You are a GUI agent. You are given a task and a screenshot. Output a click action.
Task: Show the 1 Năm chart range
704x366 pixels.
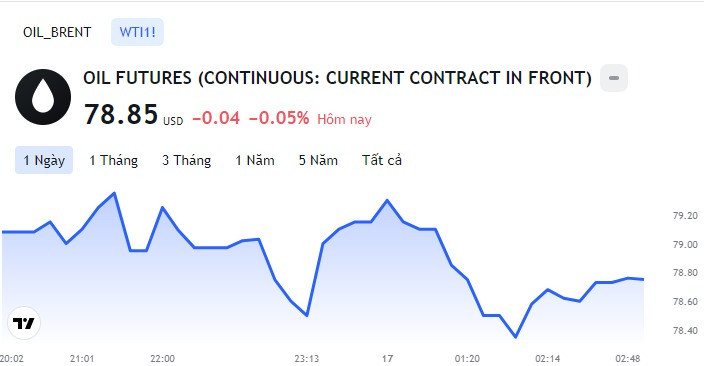255,160
